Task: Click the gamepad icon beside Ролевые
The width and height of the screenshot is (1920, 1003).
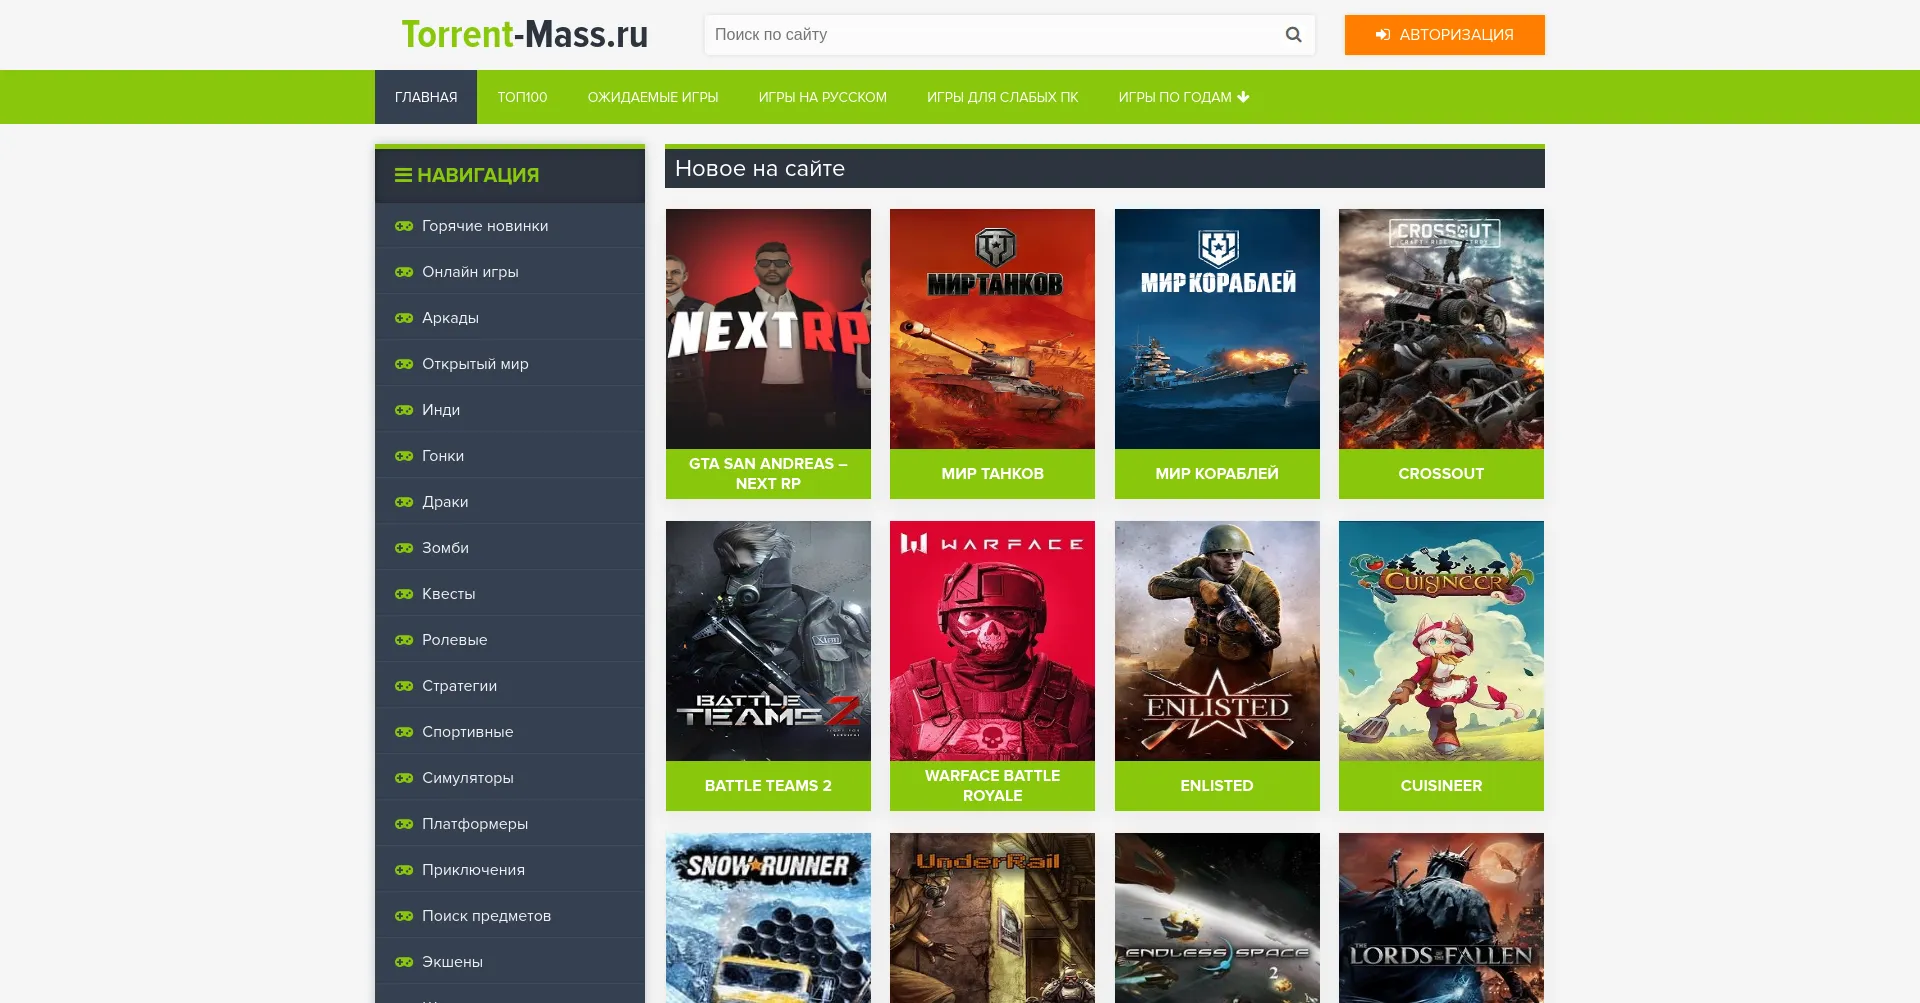Action: tap(404, 640)
